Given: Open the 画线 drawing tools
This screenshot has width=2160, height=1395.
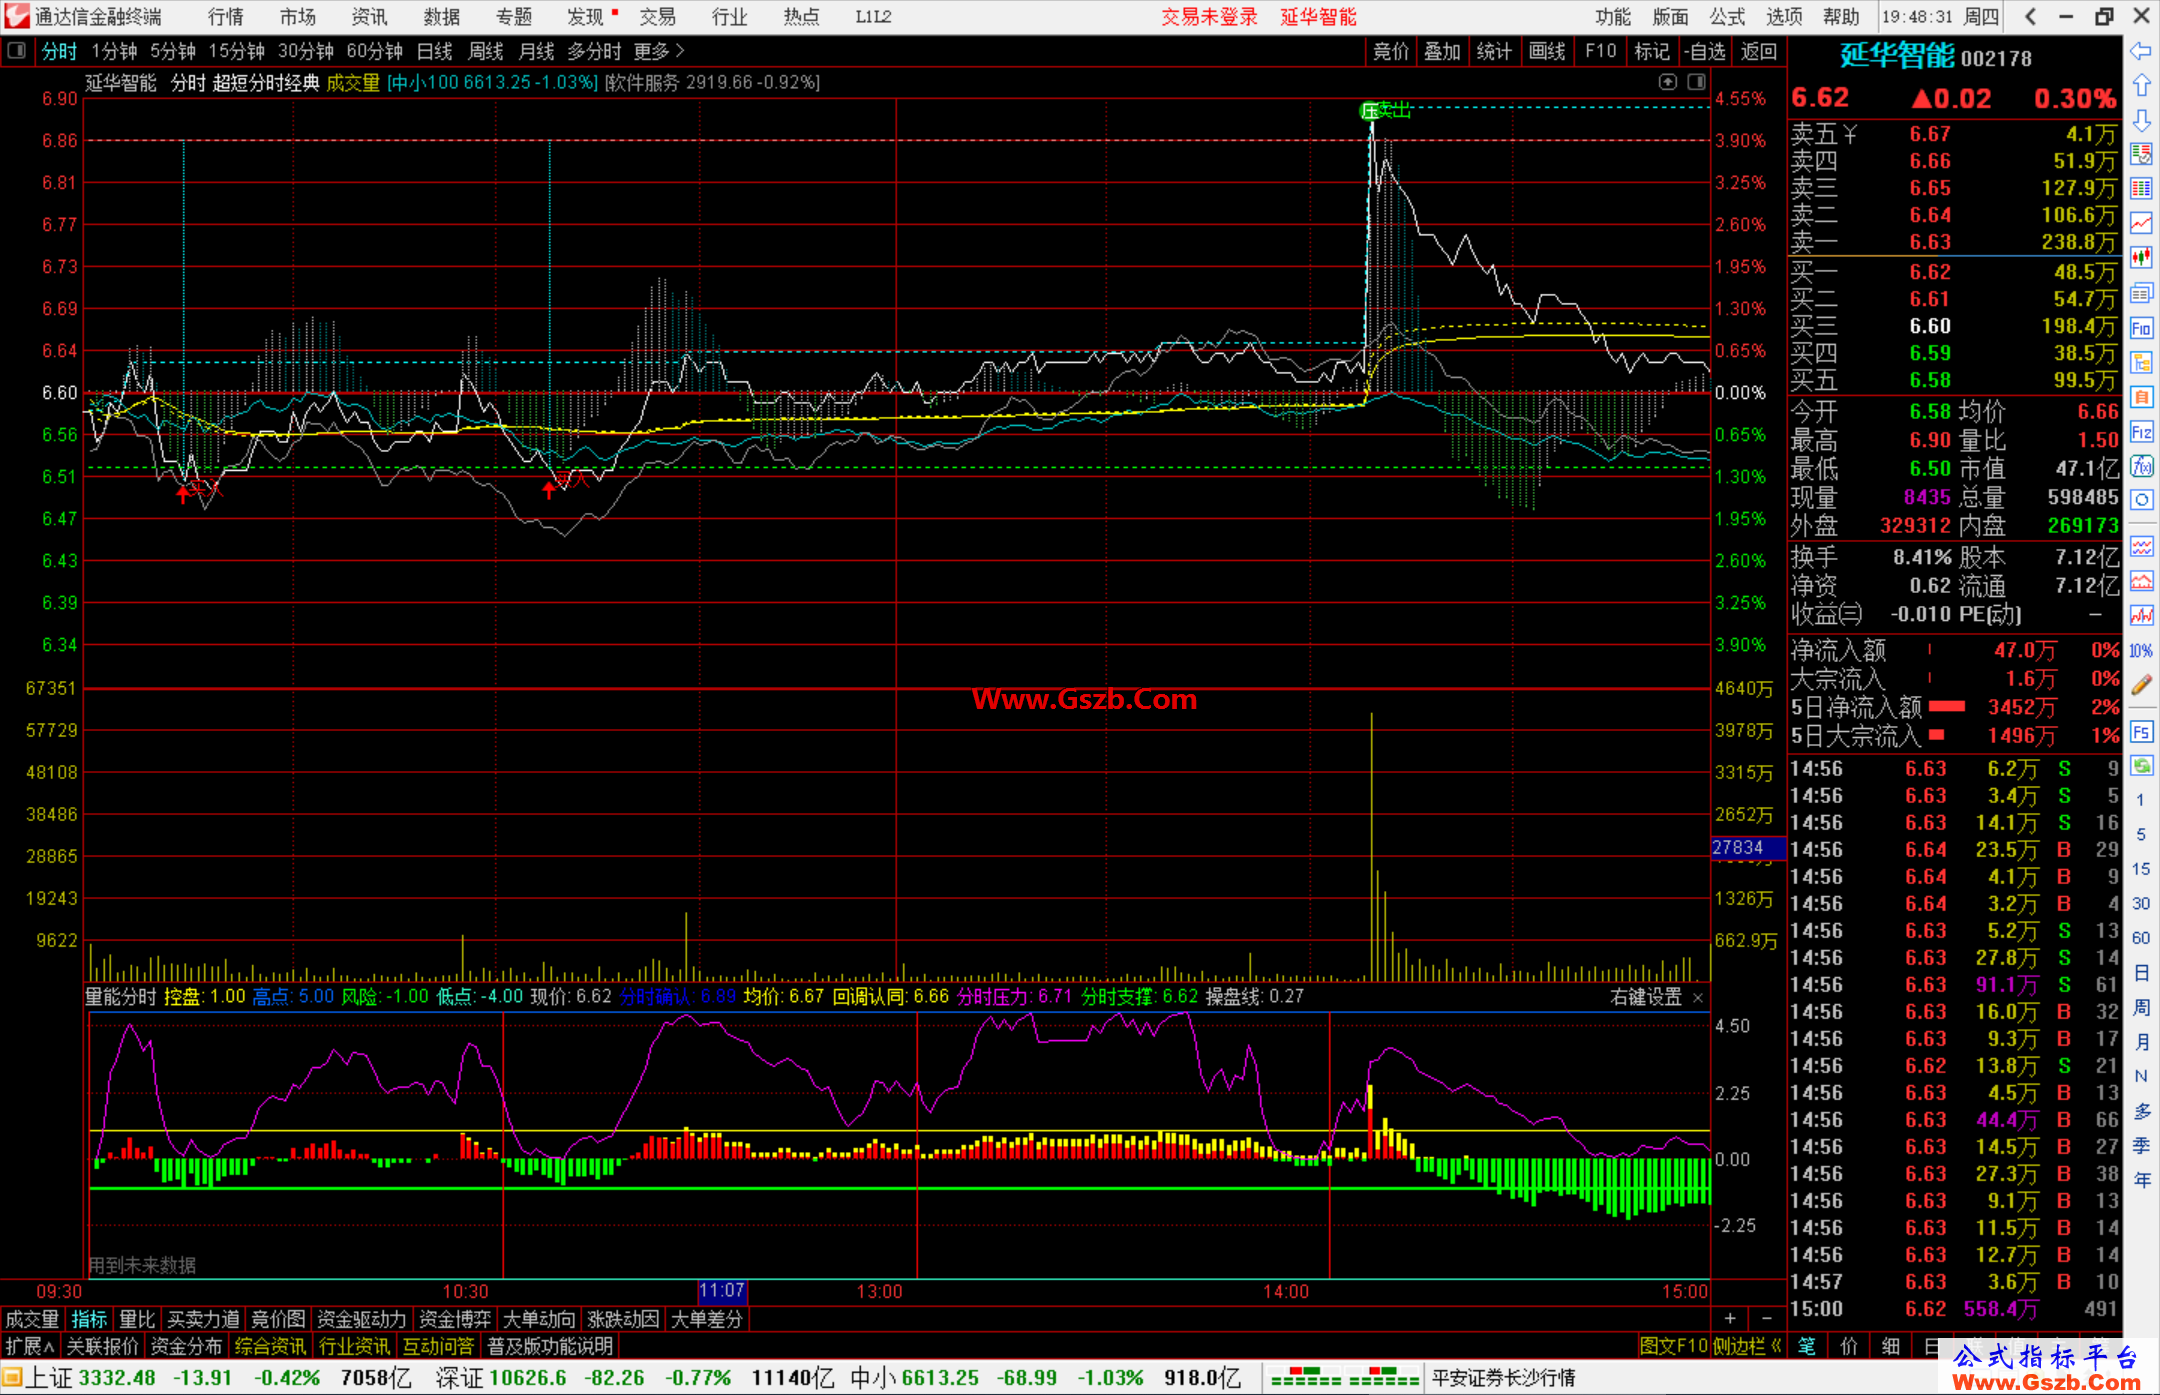Looking at the screenshot, I should 1547,51.
